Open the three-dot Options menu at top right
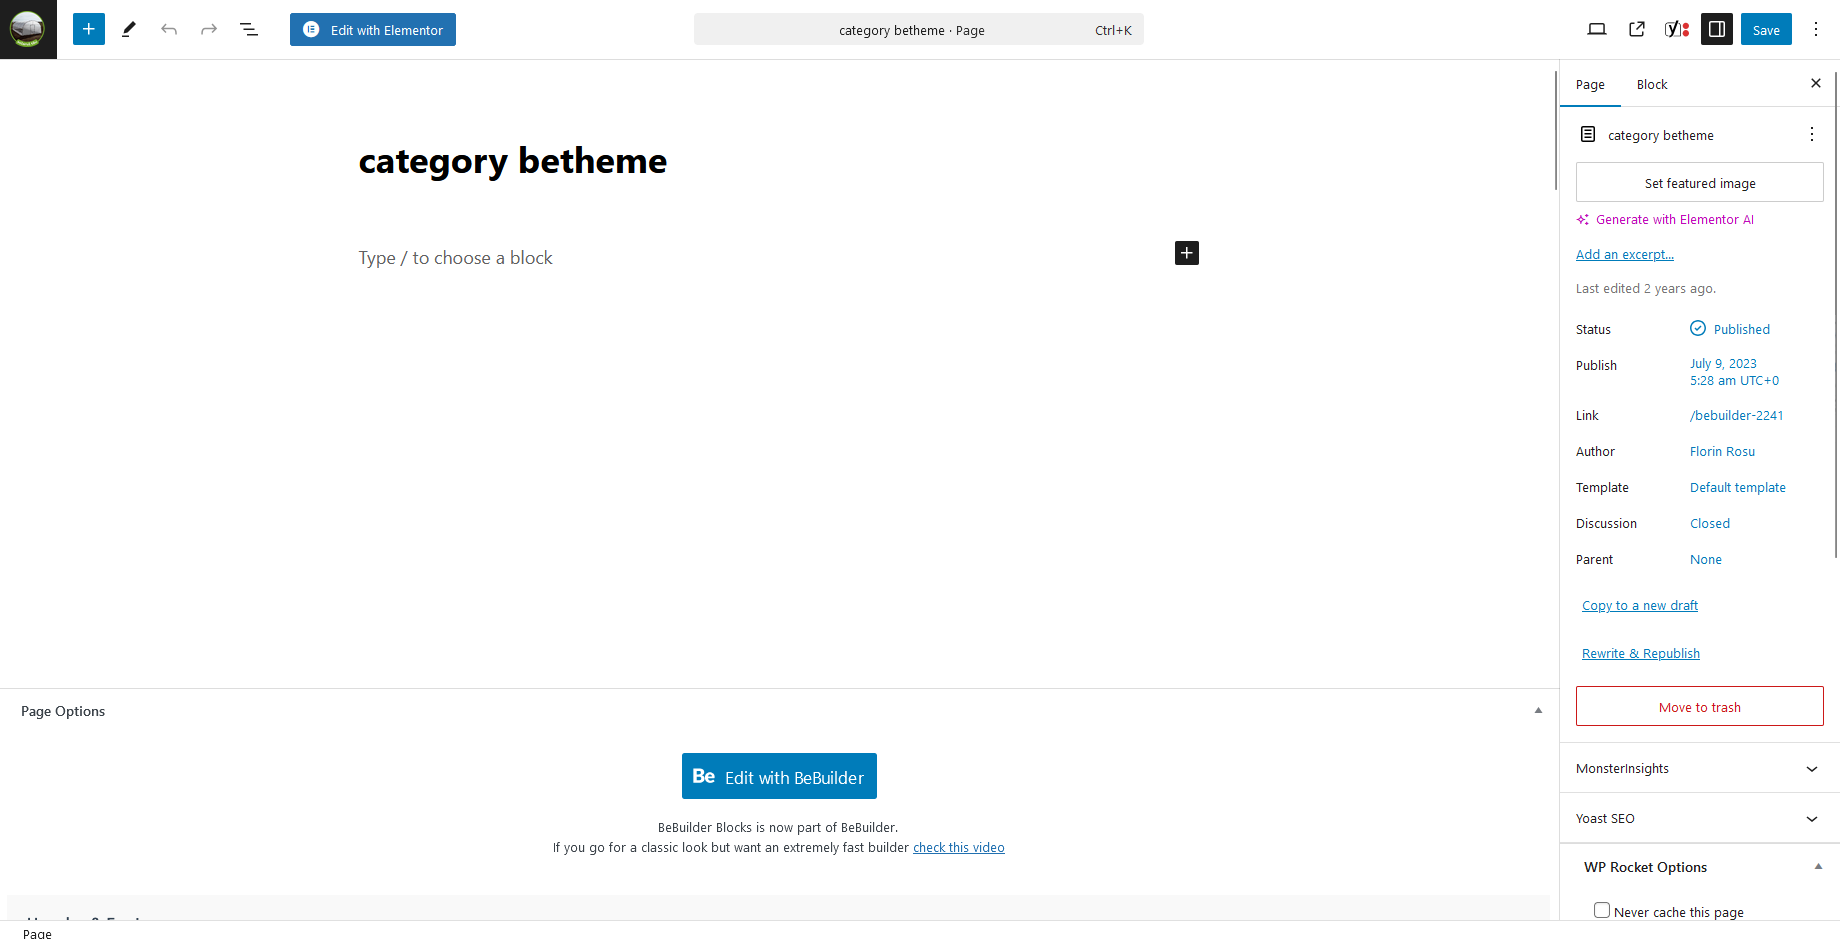Screen dimensions: 1840x939 [x=1816, y=29]
